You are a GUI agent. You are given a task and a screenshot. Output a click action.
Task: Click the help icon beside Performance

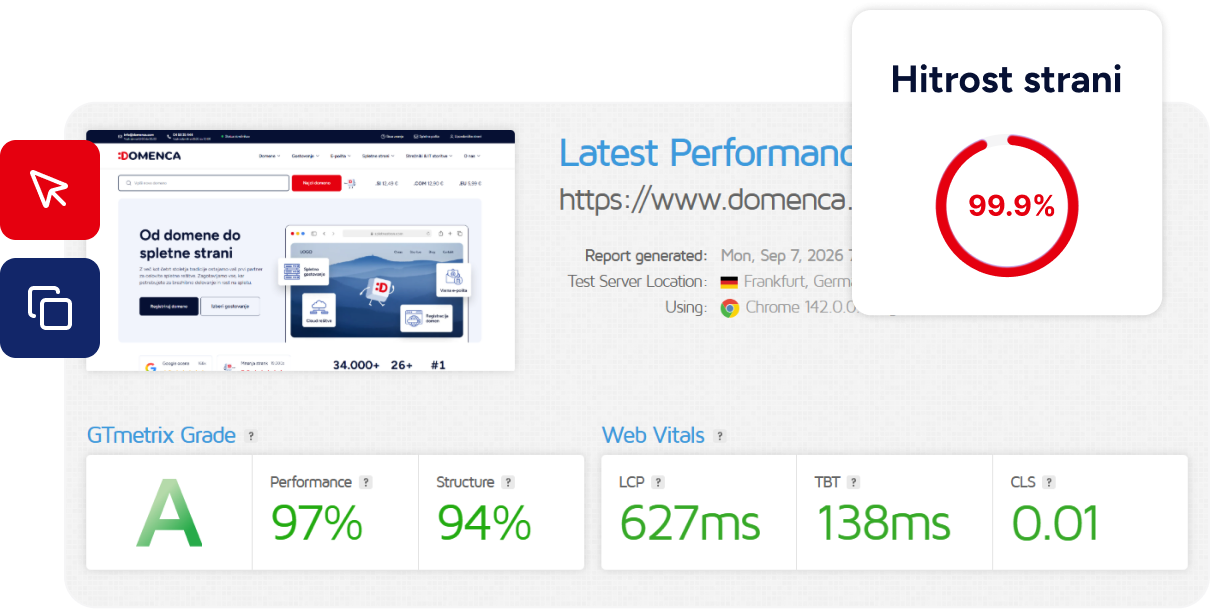click(366, 482)
